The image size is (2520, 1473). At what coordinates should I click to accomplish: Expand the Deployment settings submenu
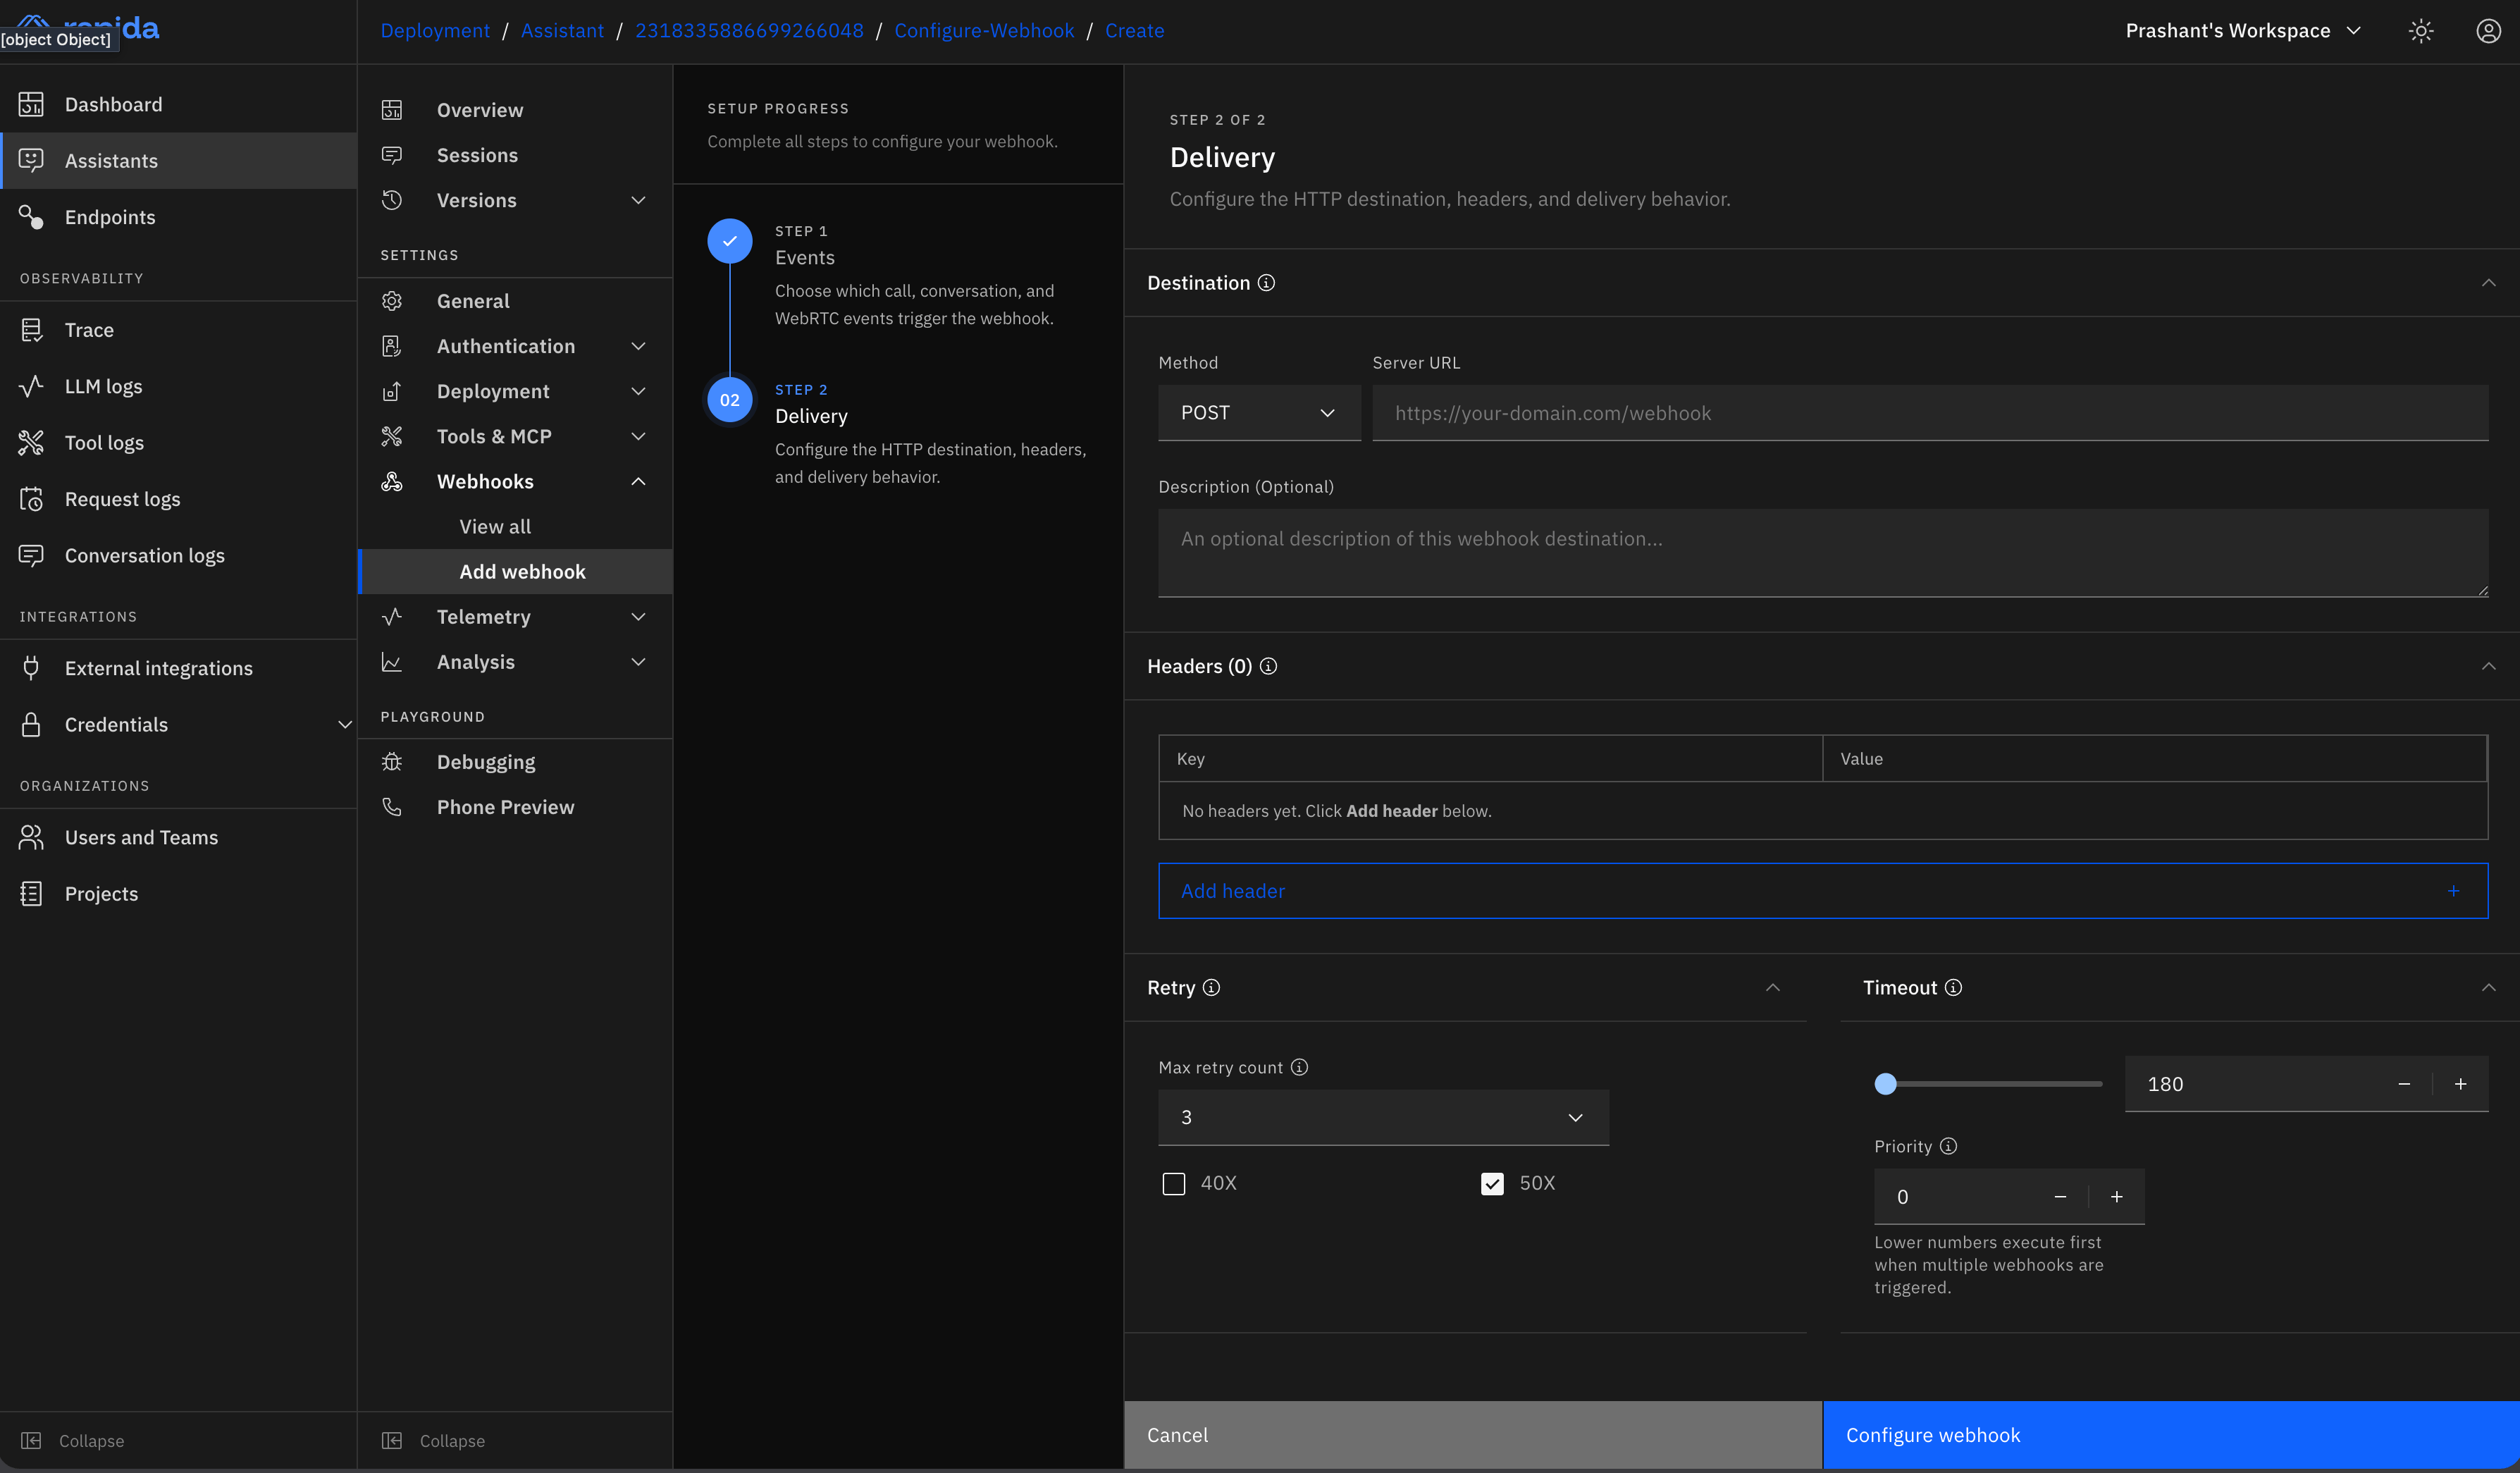pos(638,391)
